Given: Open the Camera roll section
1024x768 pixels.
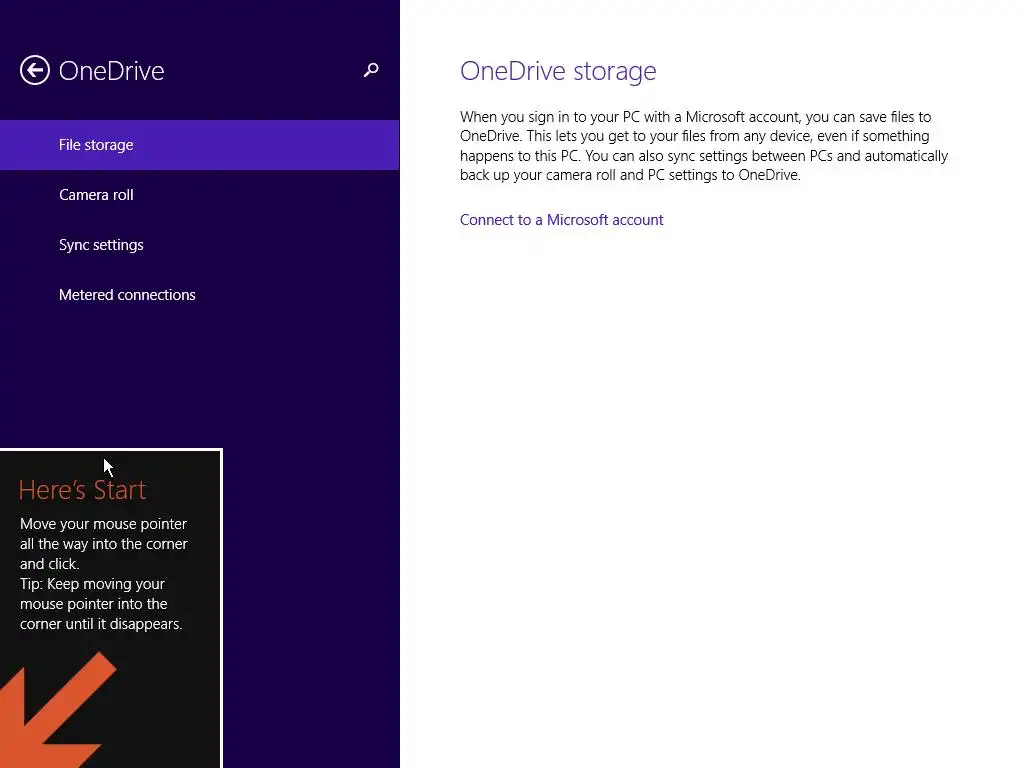Looking at the screenshot, I should click(x=96, y=195).
